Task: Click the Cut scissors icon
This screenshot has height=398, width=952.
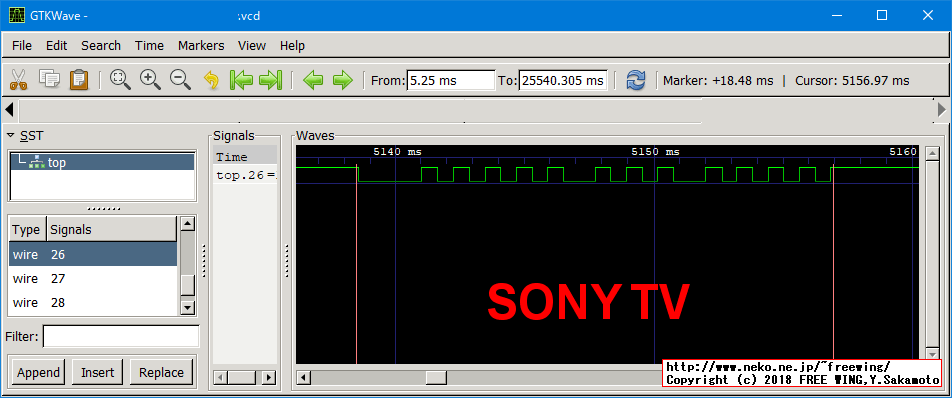Action: point(19,79)
